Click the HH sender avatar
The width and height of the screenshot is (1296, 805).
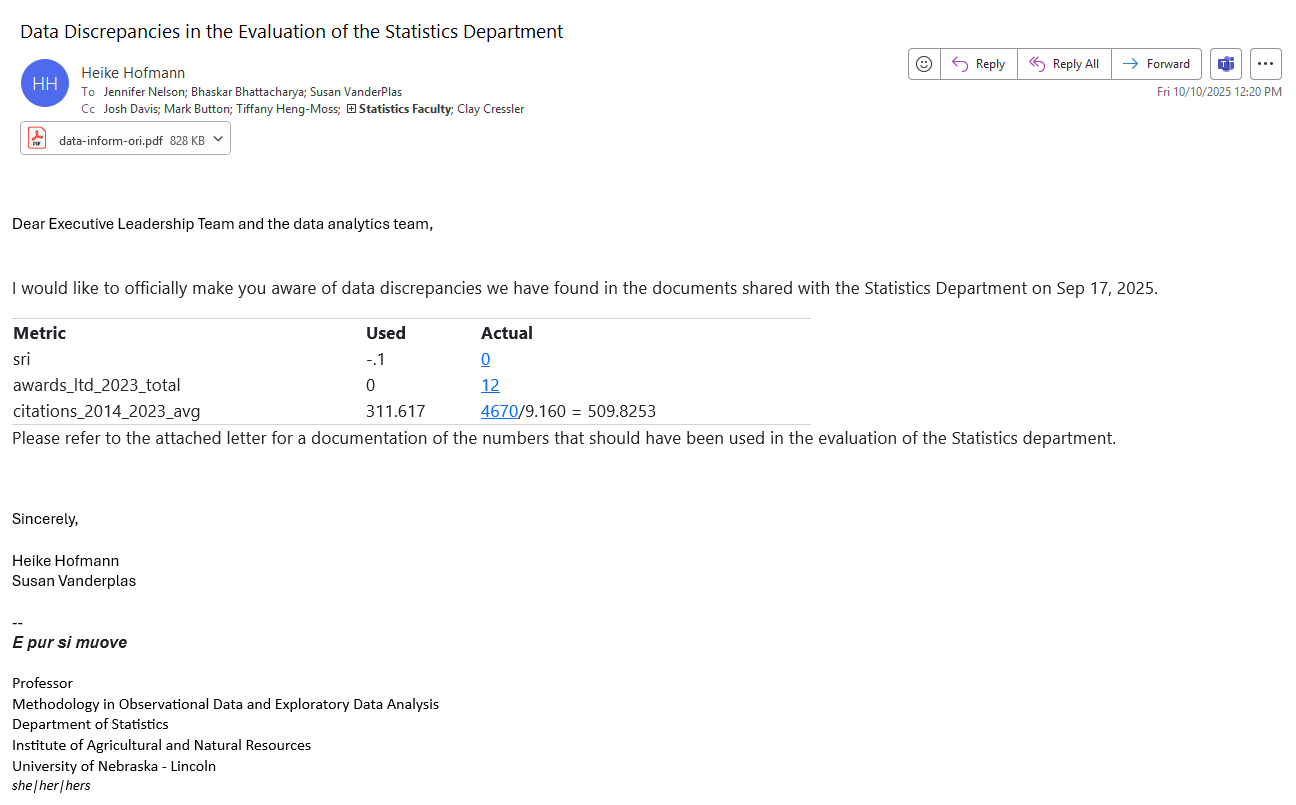coord(45,83)
